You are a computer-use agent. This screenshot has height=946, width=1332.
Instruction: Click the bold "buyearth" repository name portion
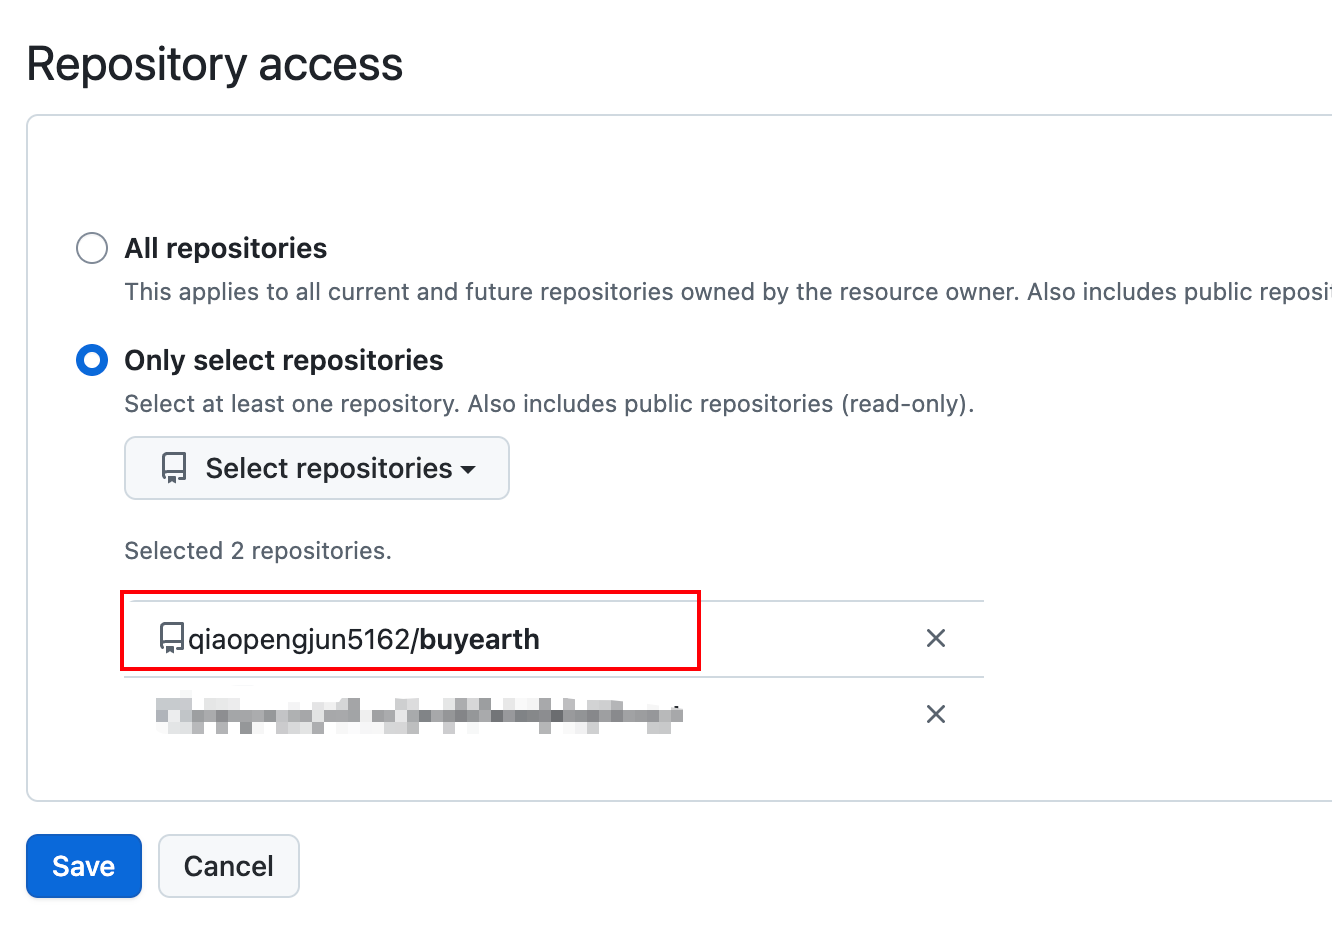[480, 639]
